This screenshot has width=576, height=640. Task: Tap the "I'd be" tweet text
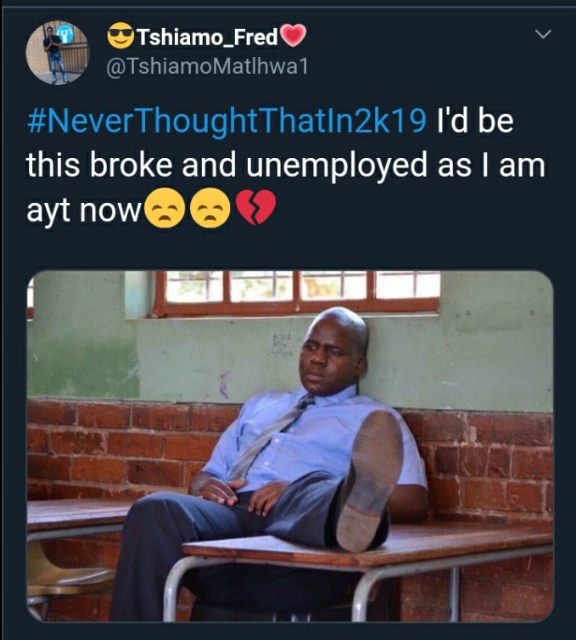[x=475, y=121]
